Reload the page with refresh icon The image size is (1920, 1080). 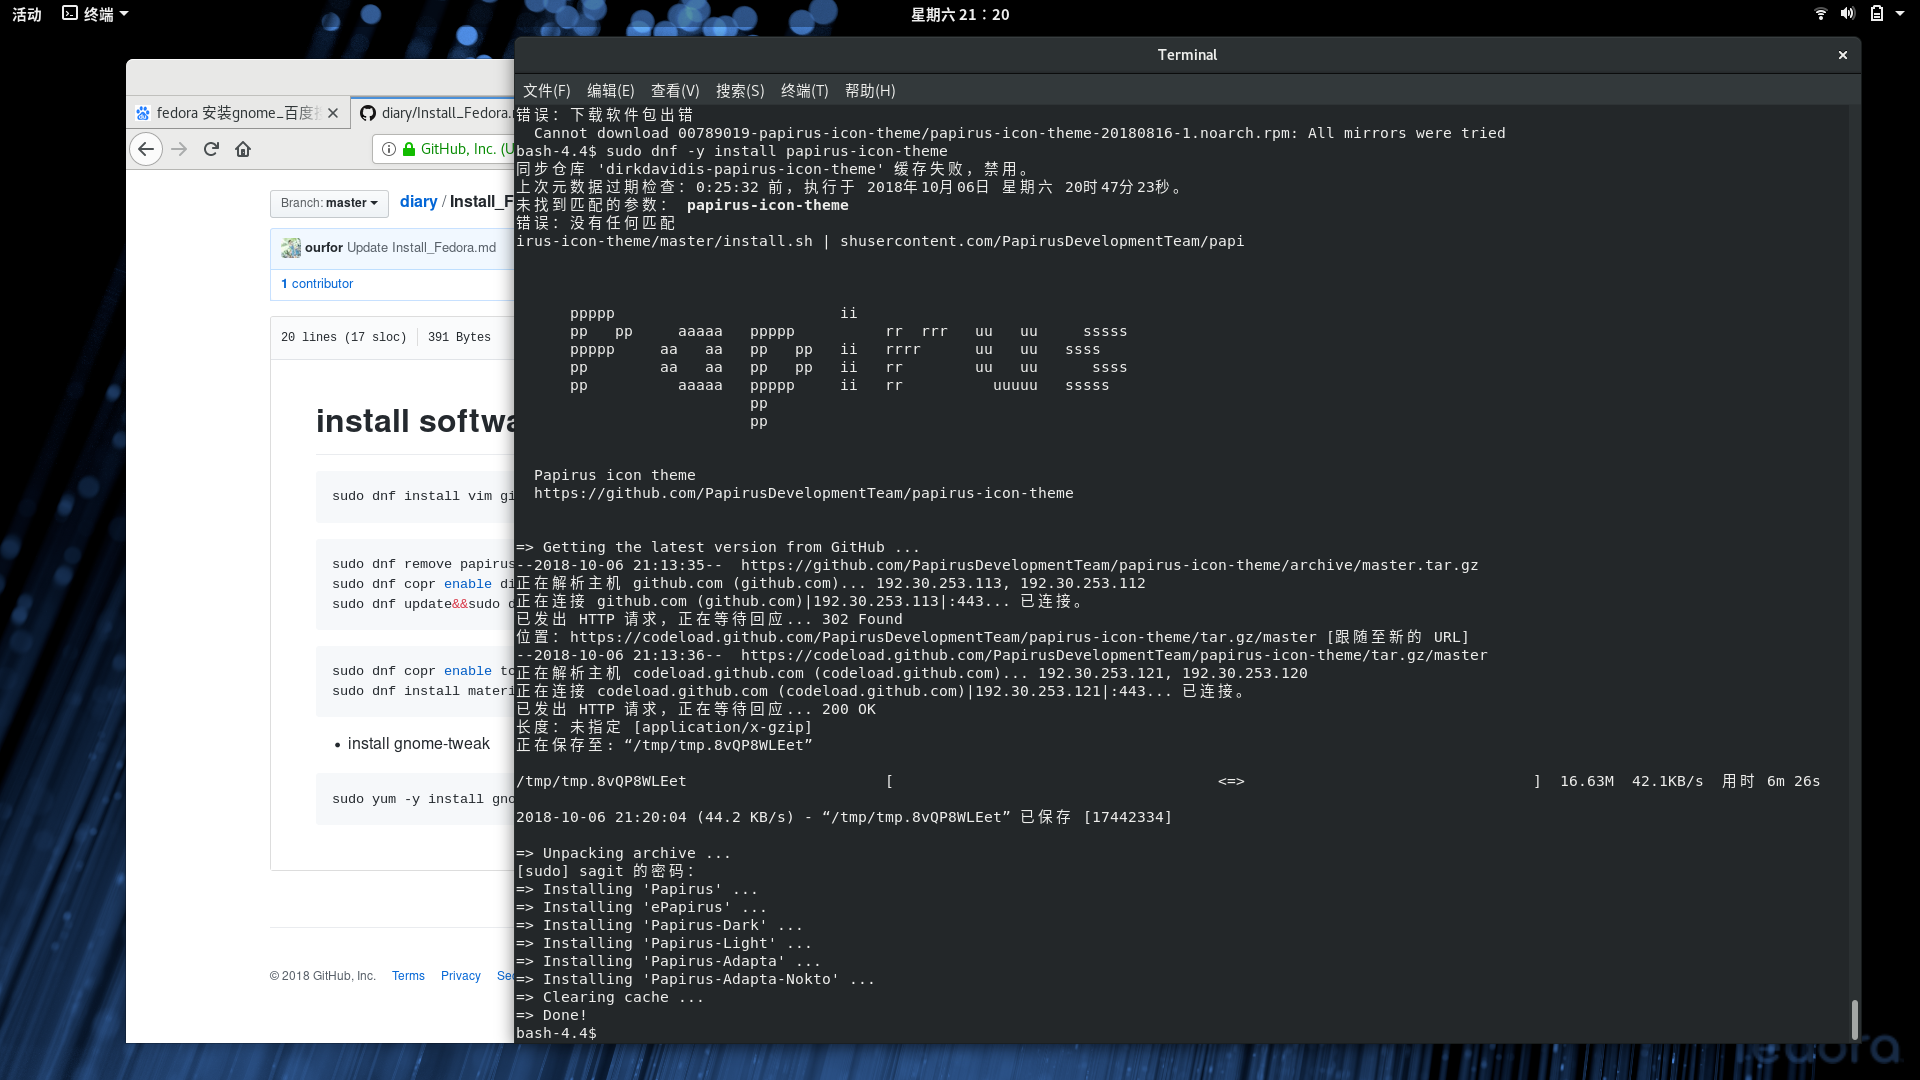211,149
